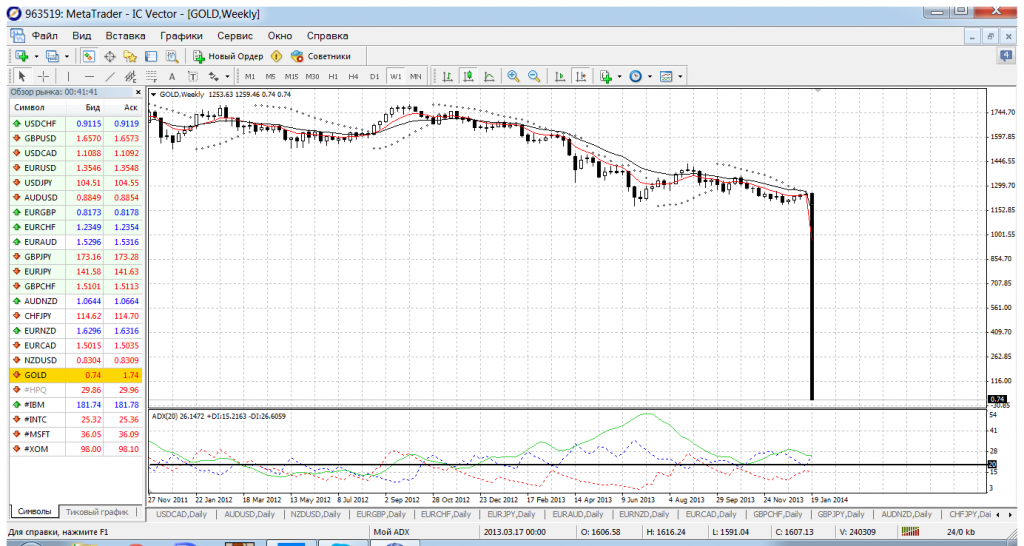
Task: Click the zoom out magnifier
Action: coord(534,76)
